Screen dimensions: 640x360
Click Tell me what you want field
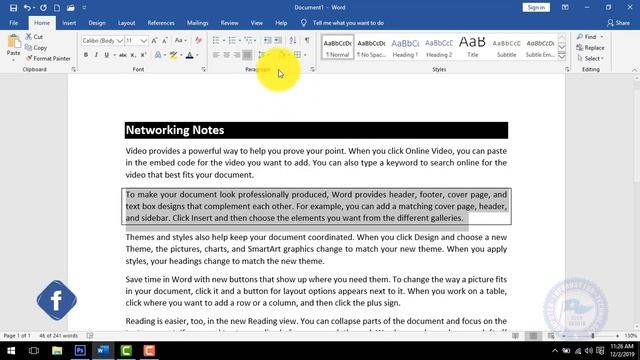[348, 23]
